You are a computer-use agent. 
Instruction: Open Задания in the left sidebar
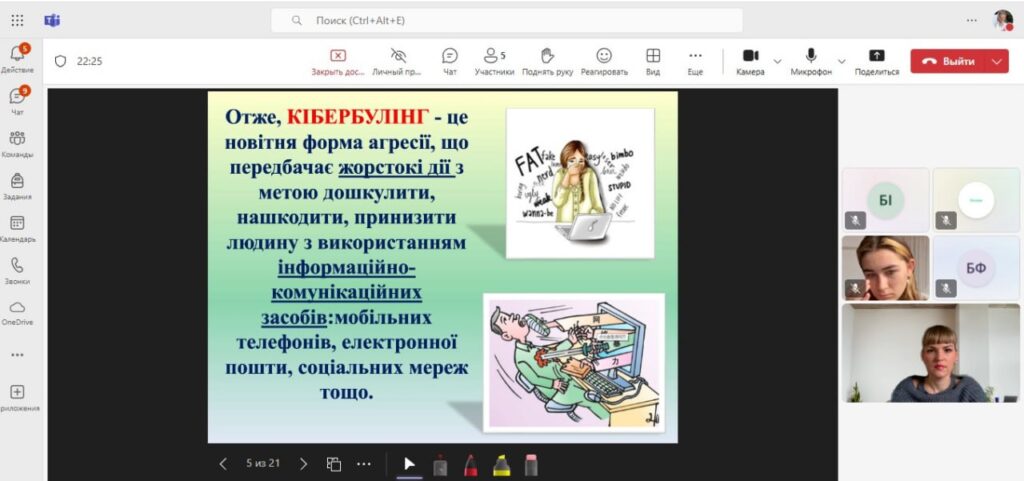pyautogui.click(x=17, y=186)
